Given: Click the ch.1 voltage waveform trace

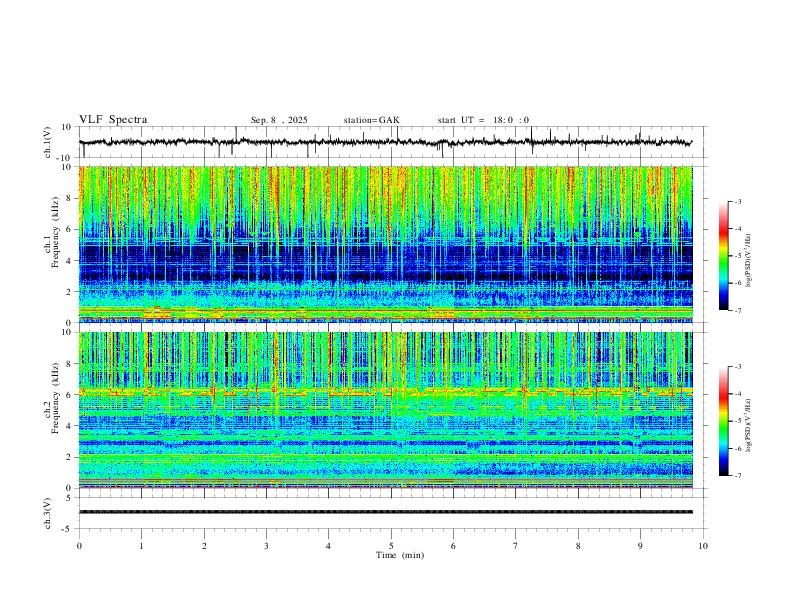Looking at the screenshot, I should click(385, 142).
